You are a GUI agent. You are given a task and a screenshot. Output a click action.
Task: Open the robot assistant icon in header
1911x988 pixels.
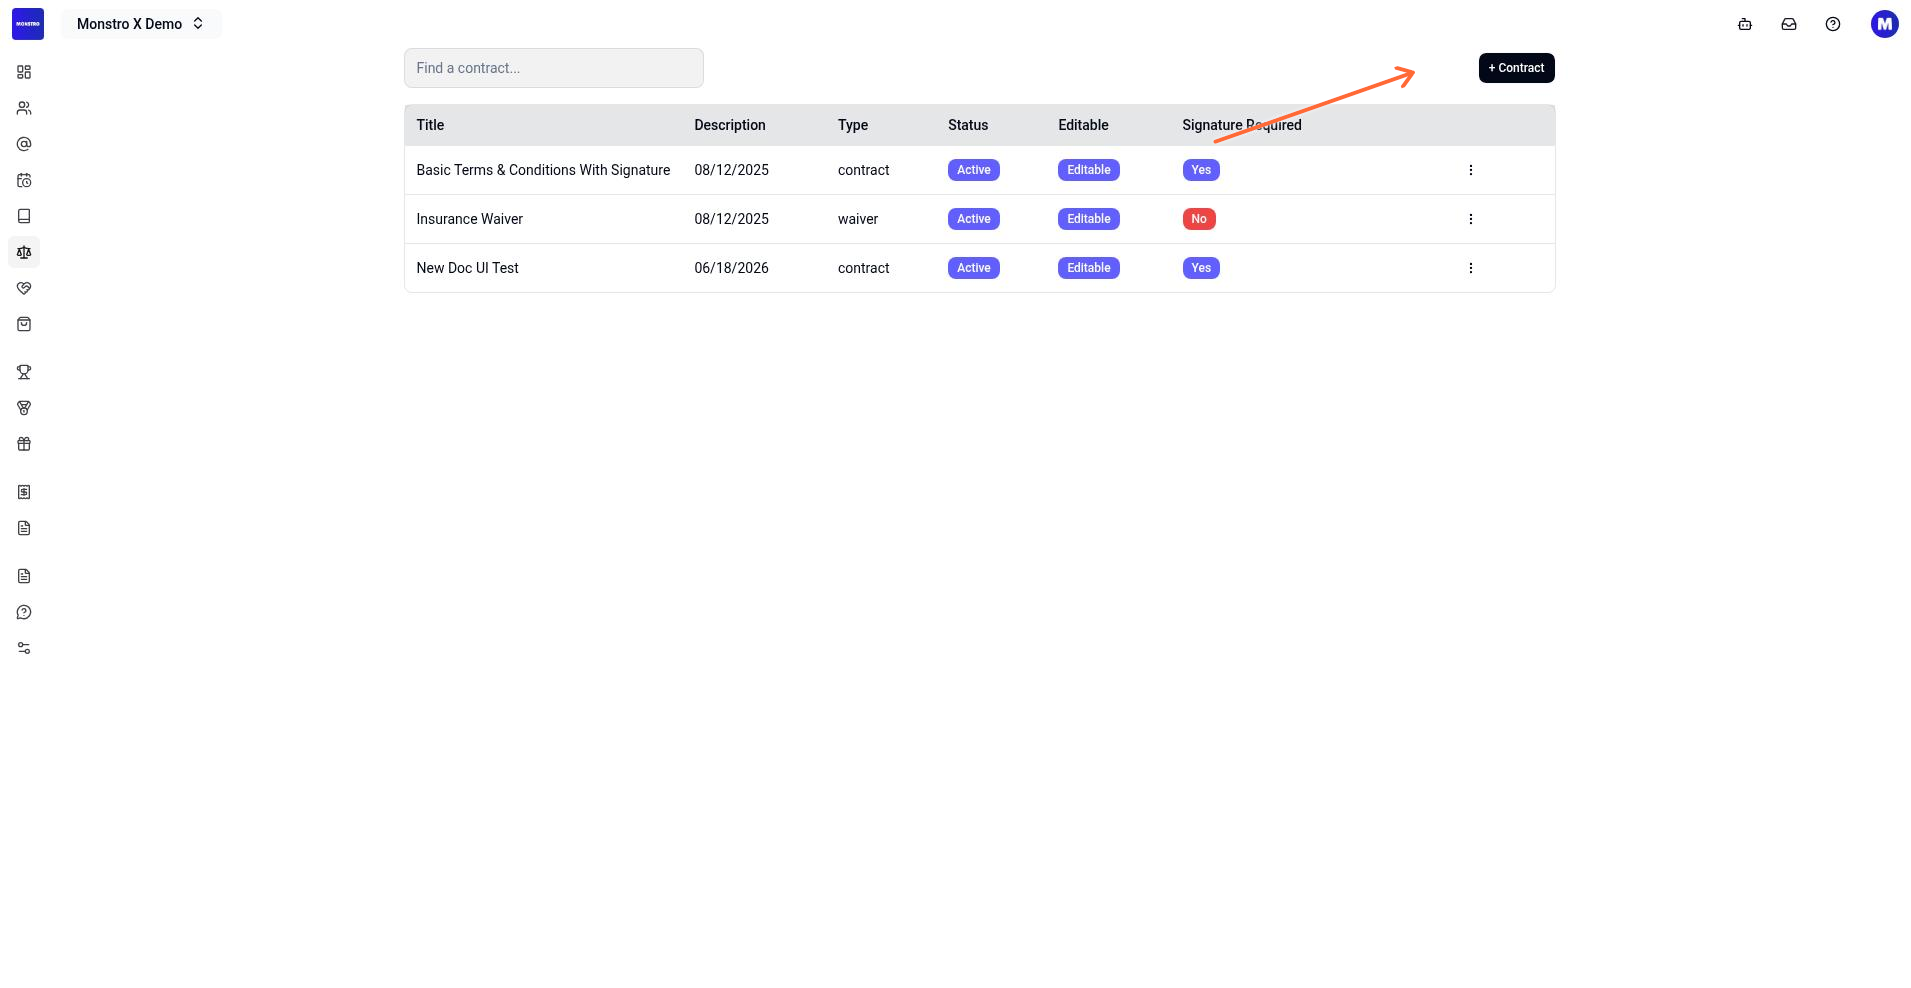click(1745, 24)
